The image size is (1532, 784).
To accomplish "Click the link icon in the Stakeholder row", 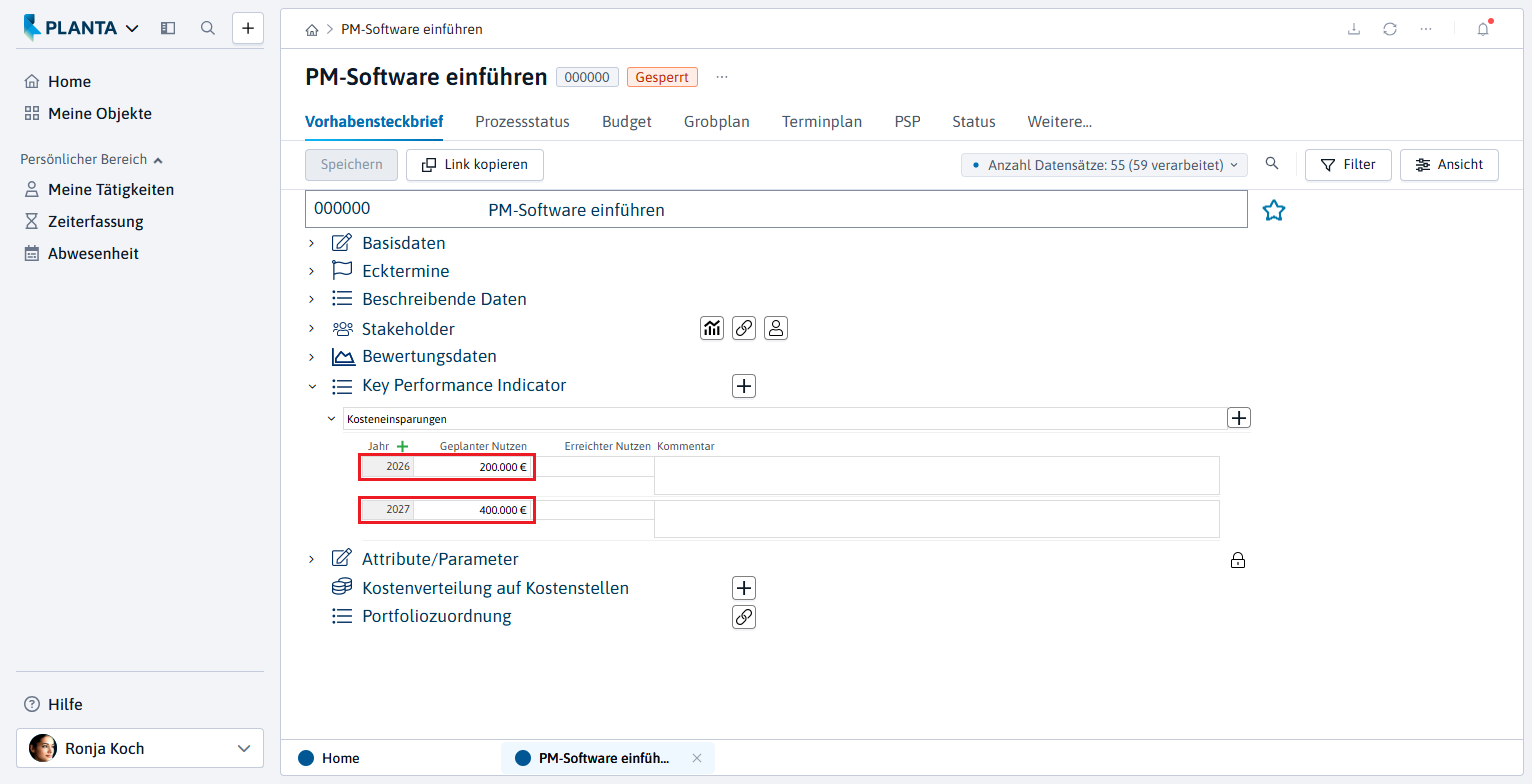I will pyautogui.click(x=744, y=328).
